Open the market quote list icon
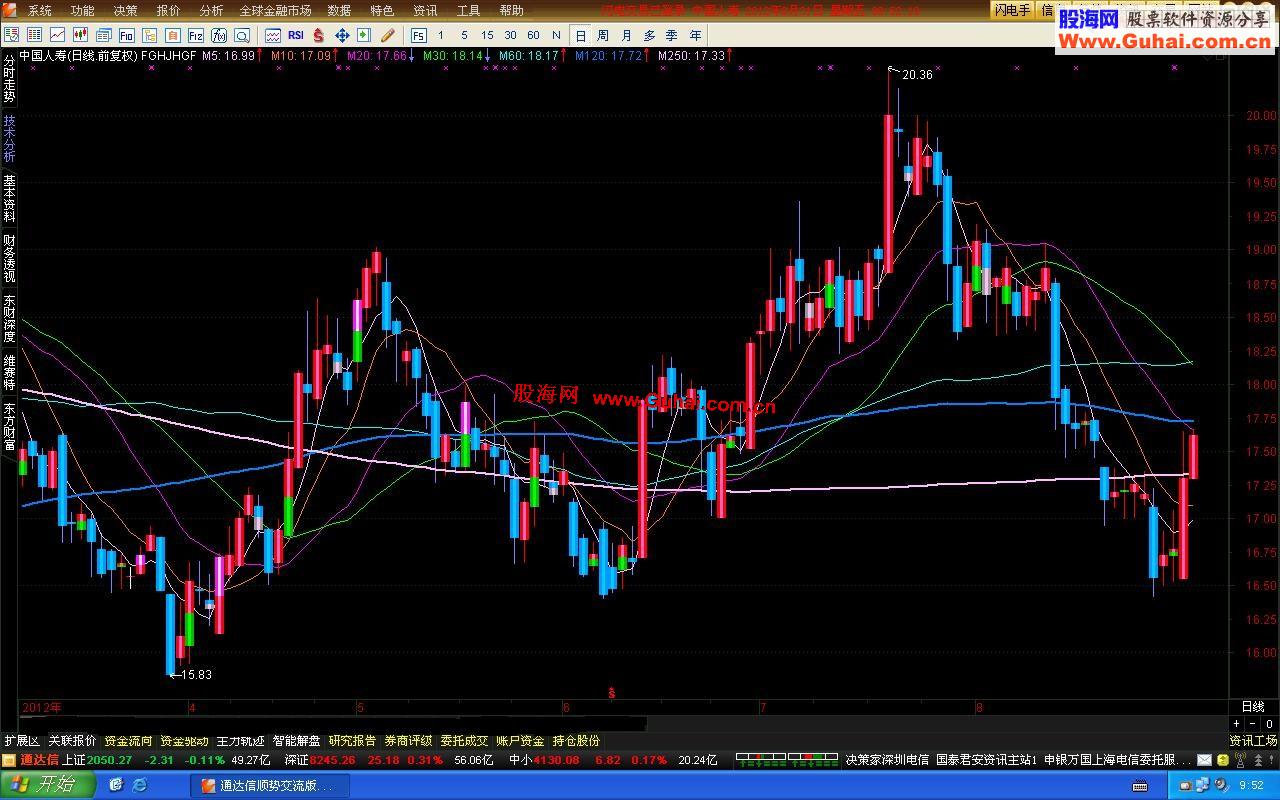This screenshot has height=800, width=1280. 11,35
